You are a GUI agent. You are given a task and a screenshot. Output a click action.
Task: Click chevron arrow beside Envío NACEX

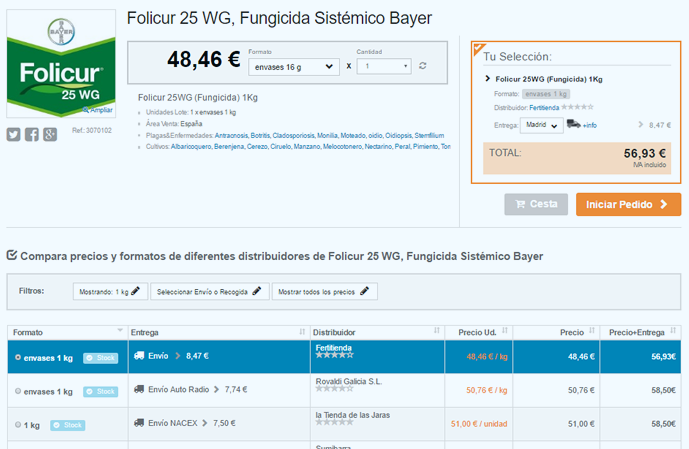205,423
